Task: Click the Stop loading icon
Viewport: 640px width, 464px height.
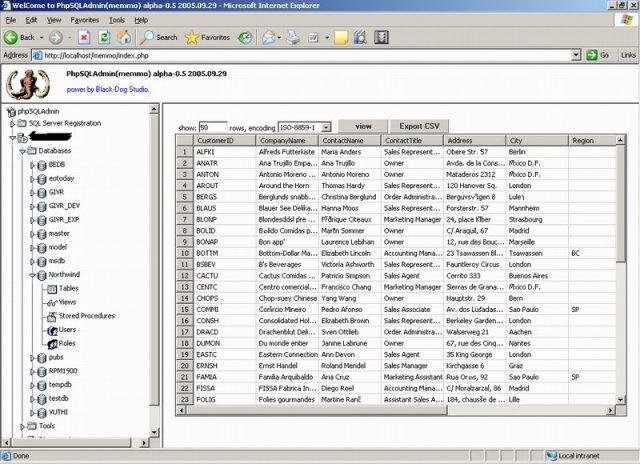Action: pyautogui.click(x=84, y=37)
